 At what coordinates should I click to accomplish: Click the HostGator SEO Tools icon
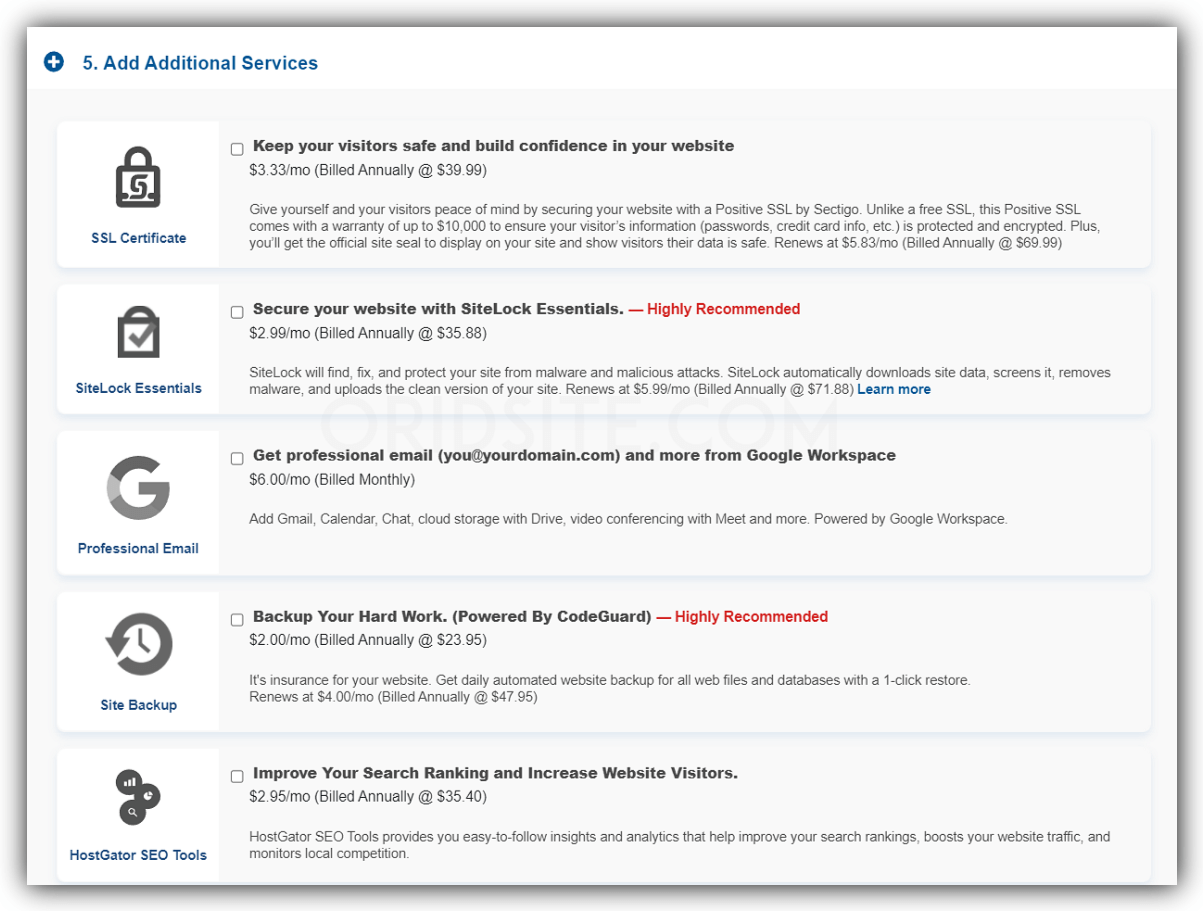pos(138,797)
